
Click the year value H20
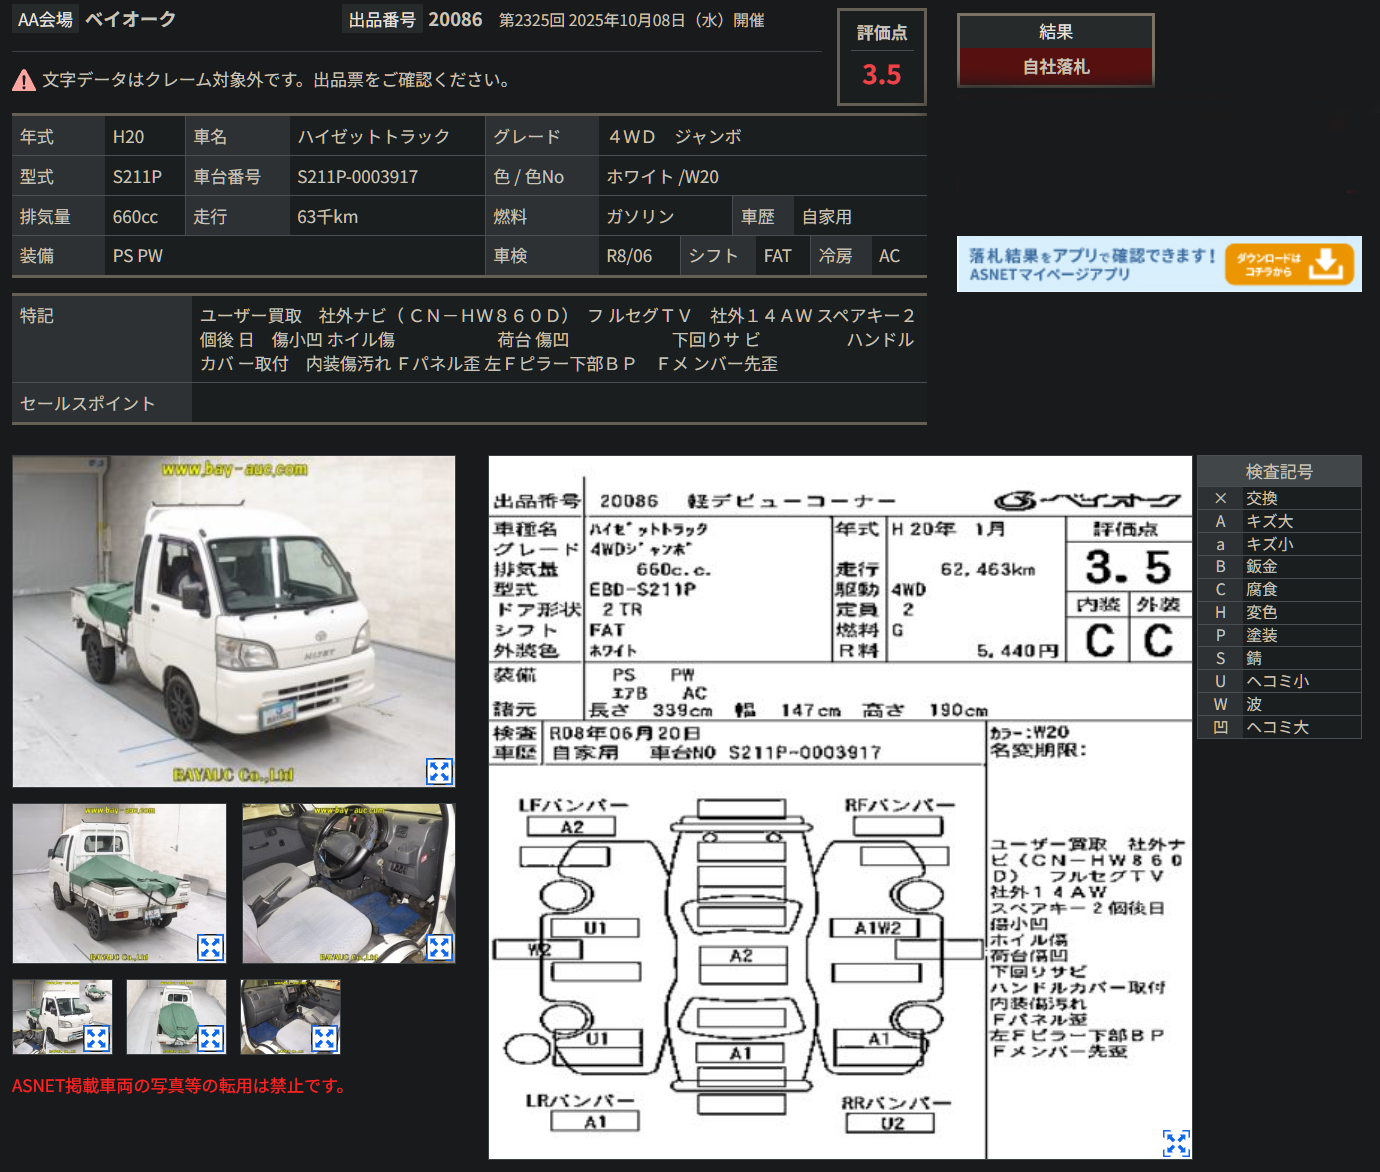point(128,137)
